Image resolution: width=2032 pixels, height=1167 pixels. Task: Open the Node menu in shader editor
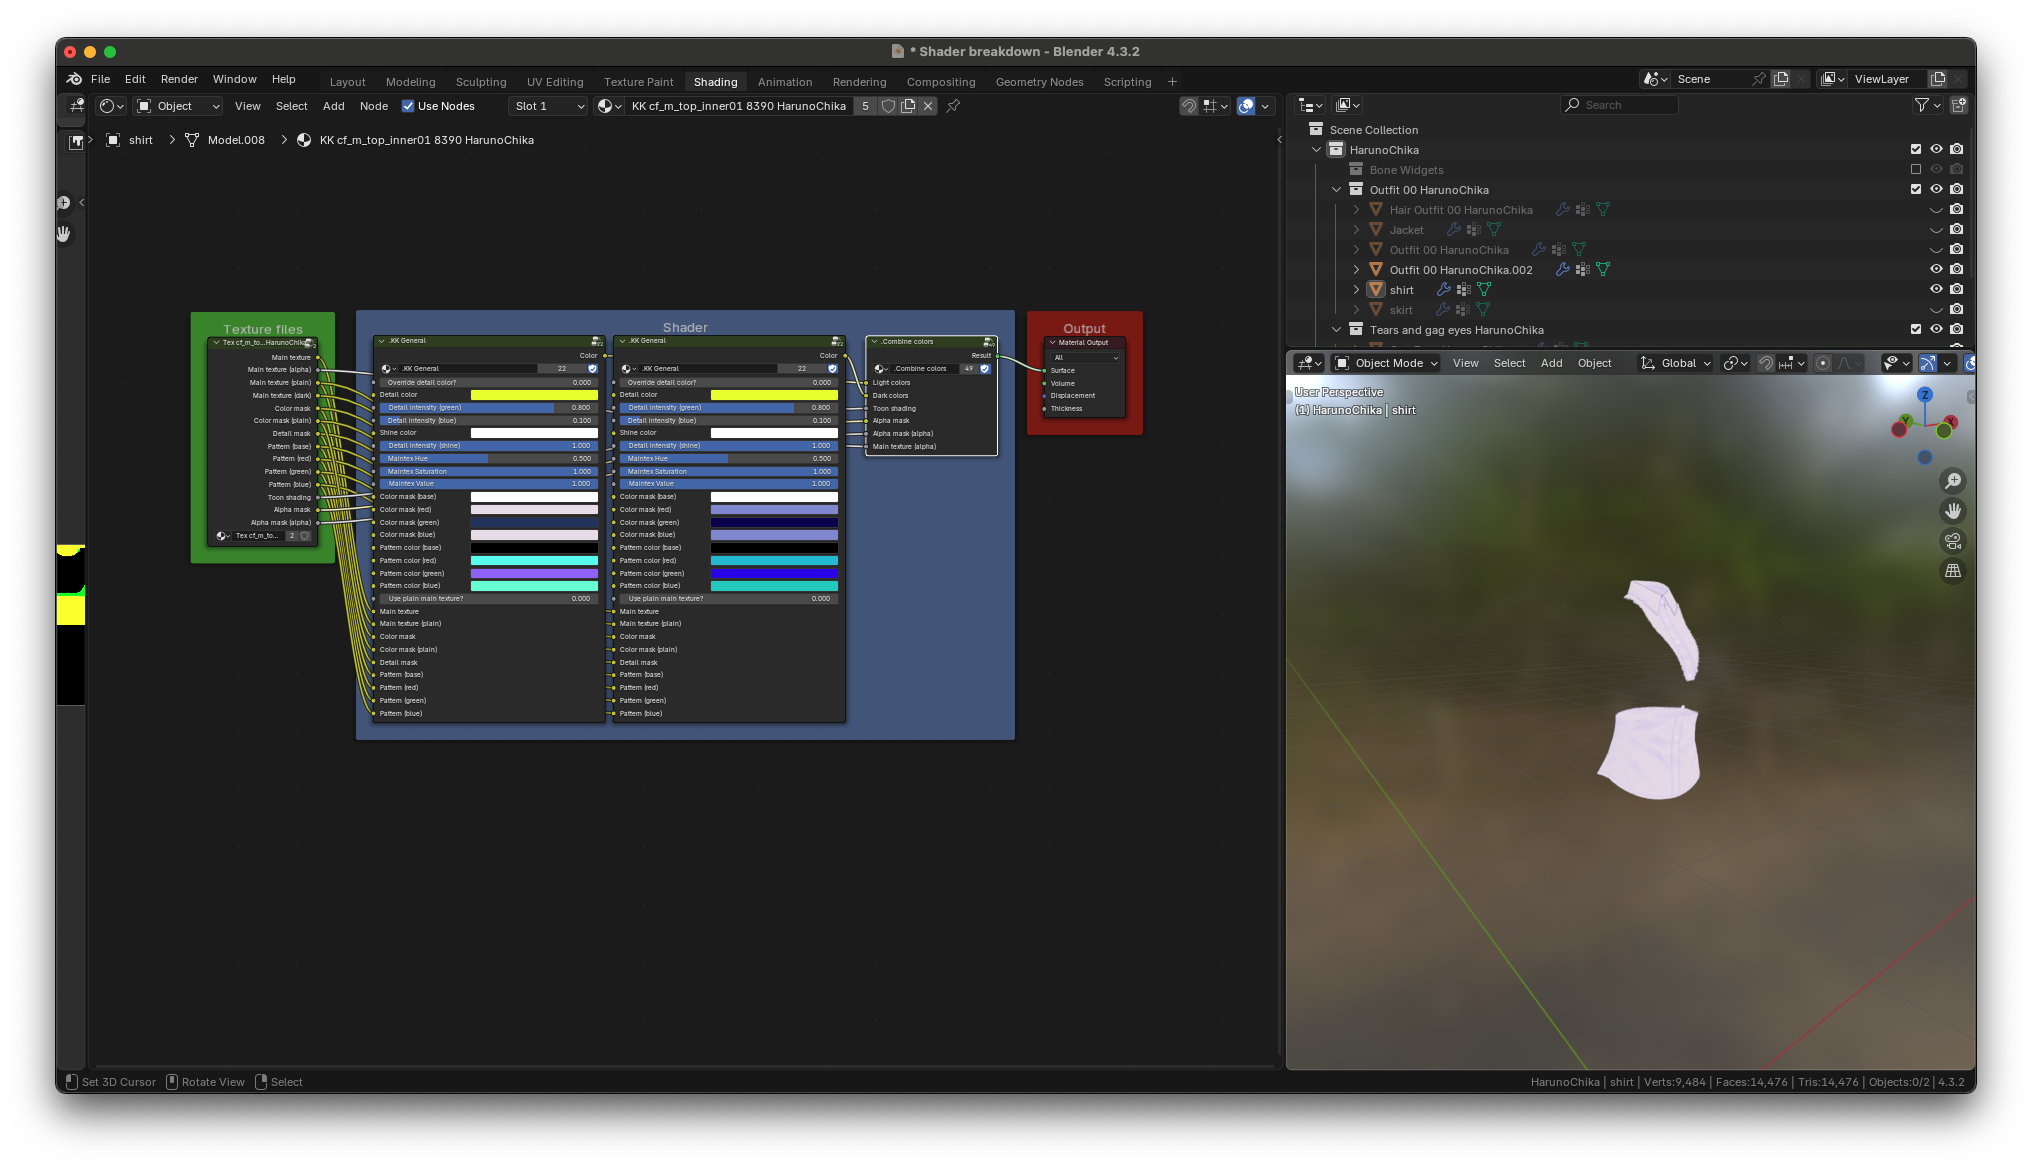point(373,106)
